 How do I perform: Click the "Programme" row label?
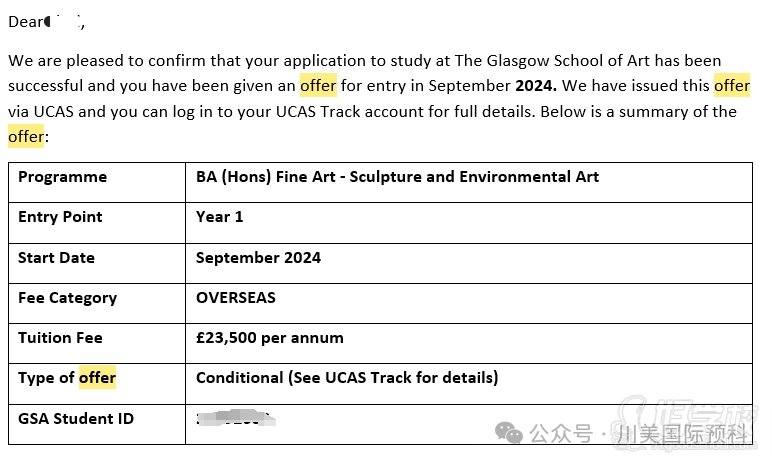pos(62,177)
